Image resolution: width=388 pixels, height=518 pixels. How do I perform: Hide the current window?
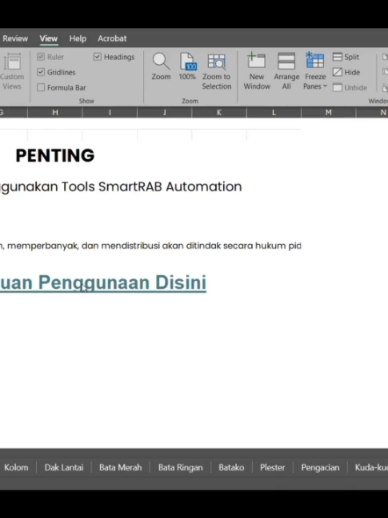(x=346, y=72)
